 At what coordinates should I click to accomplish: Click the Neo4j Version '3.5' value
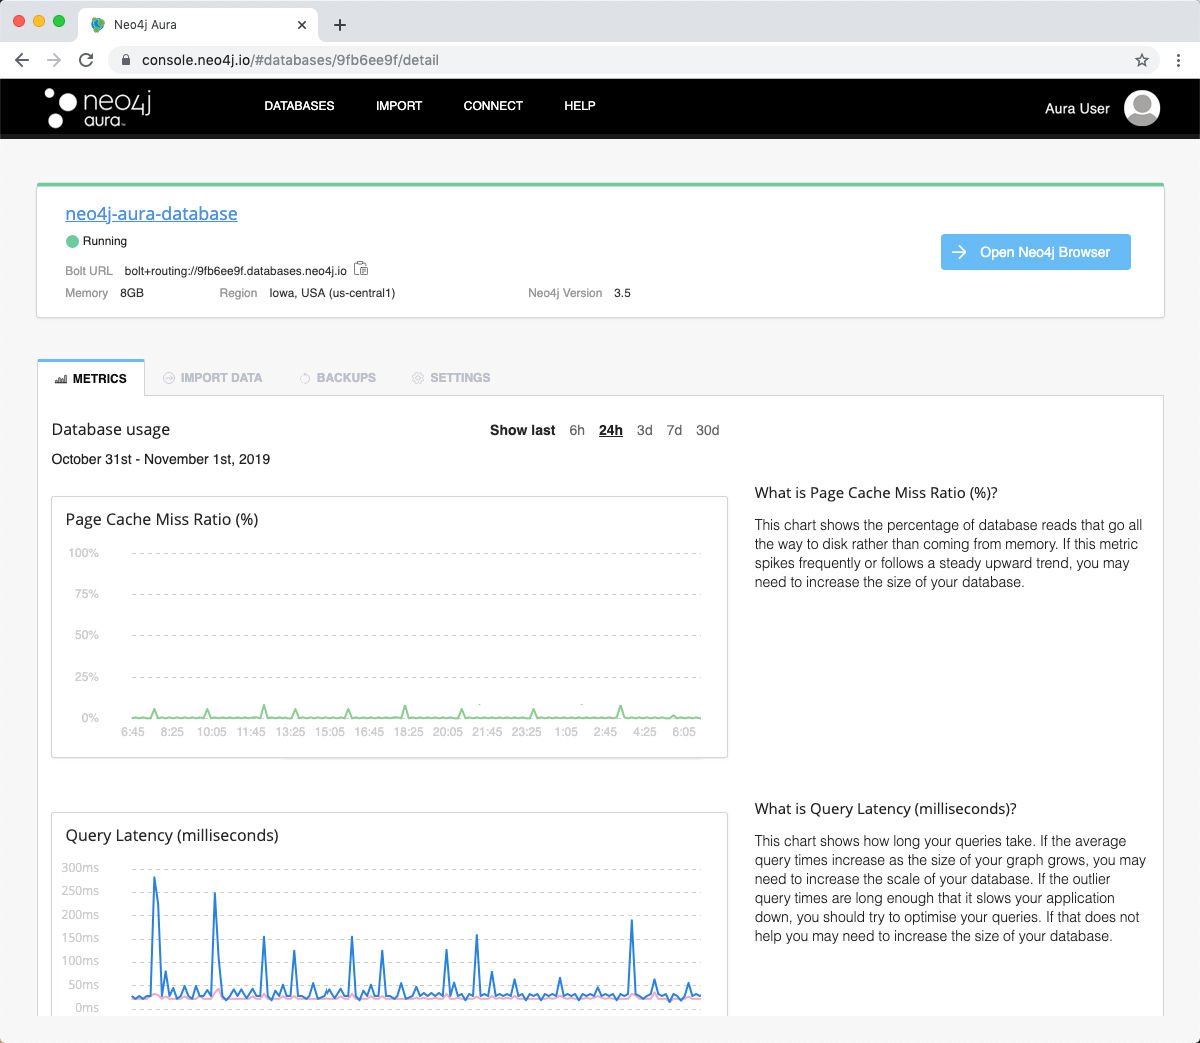622,293
